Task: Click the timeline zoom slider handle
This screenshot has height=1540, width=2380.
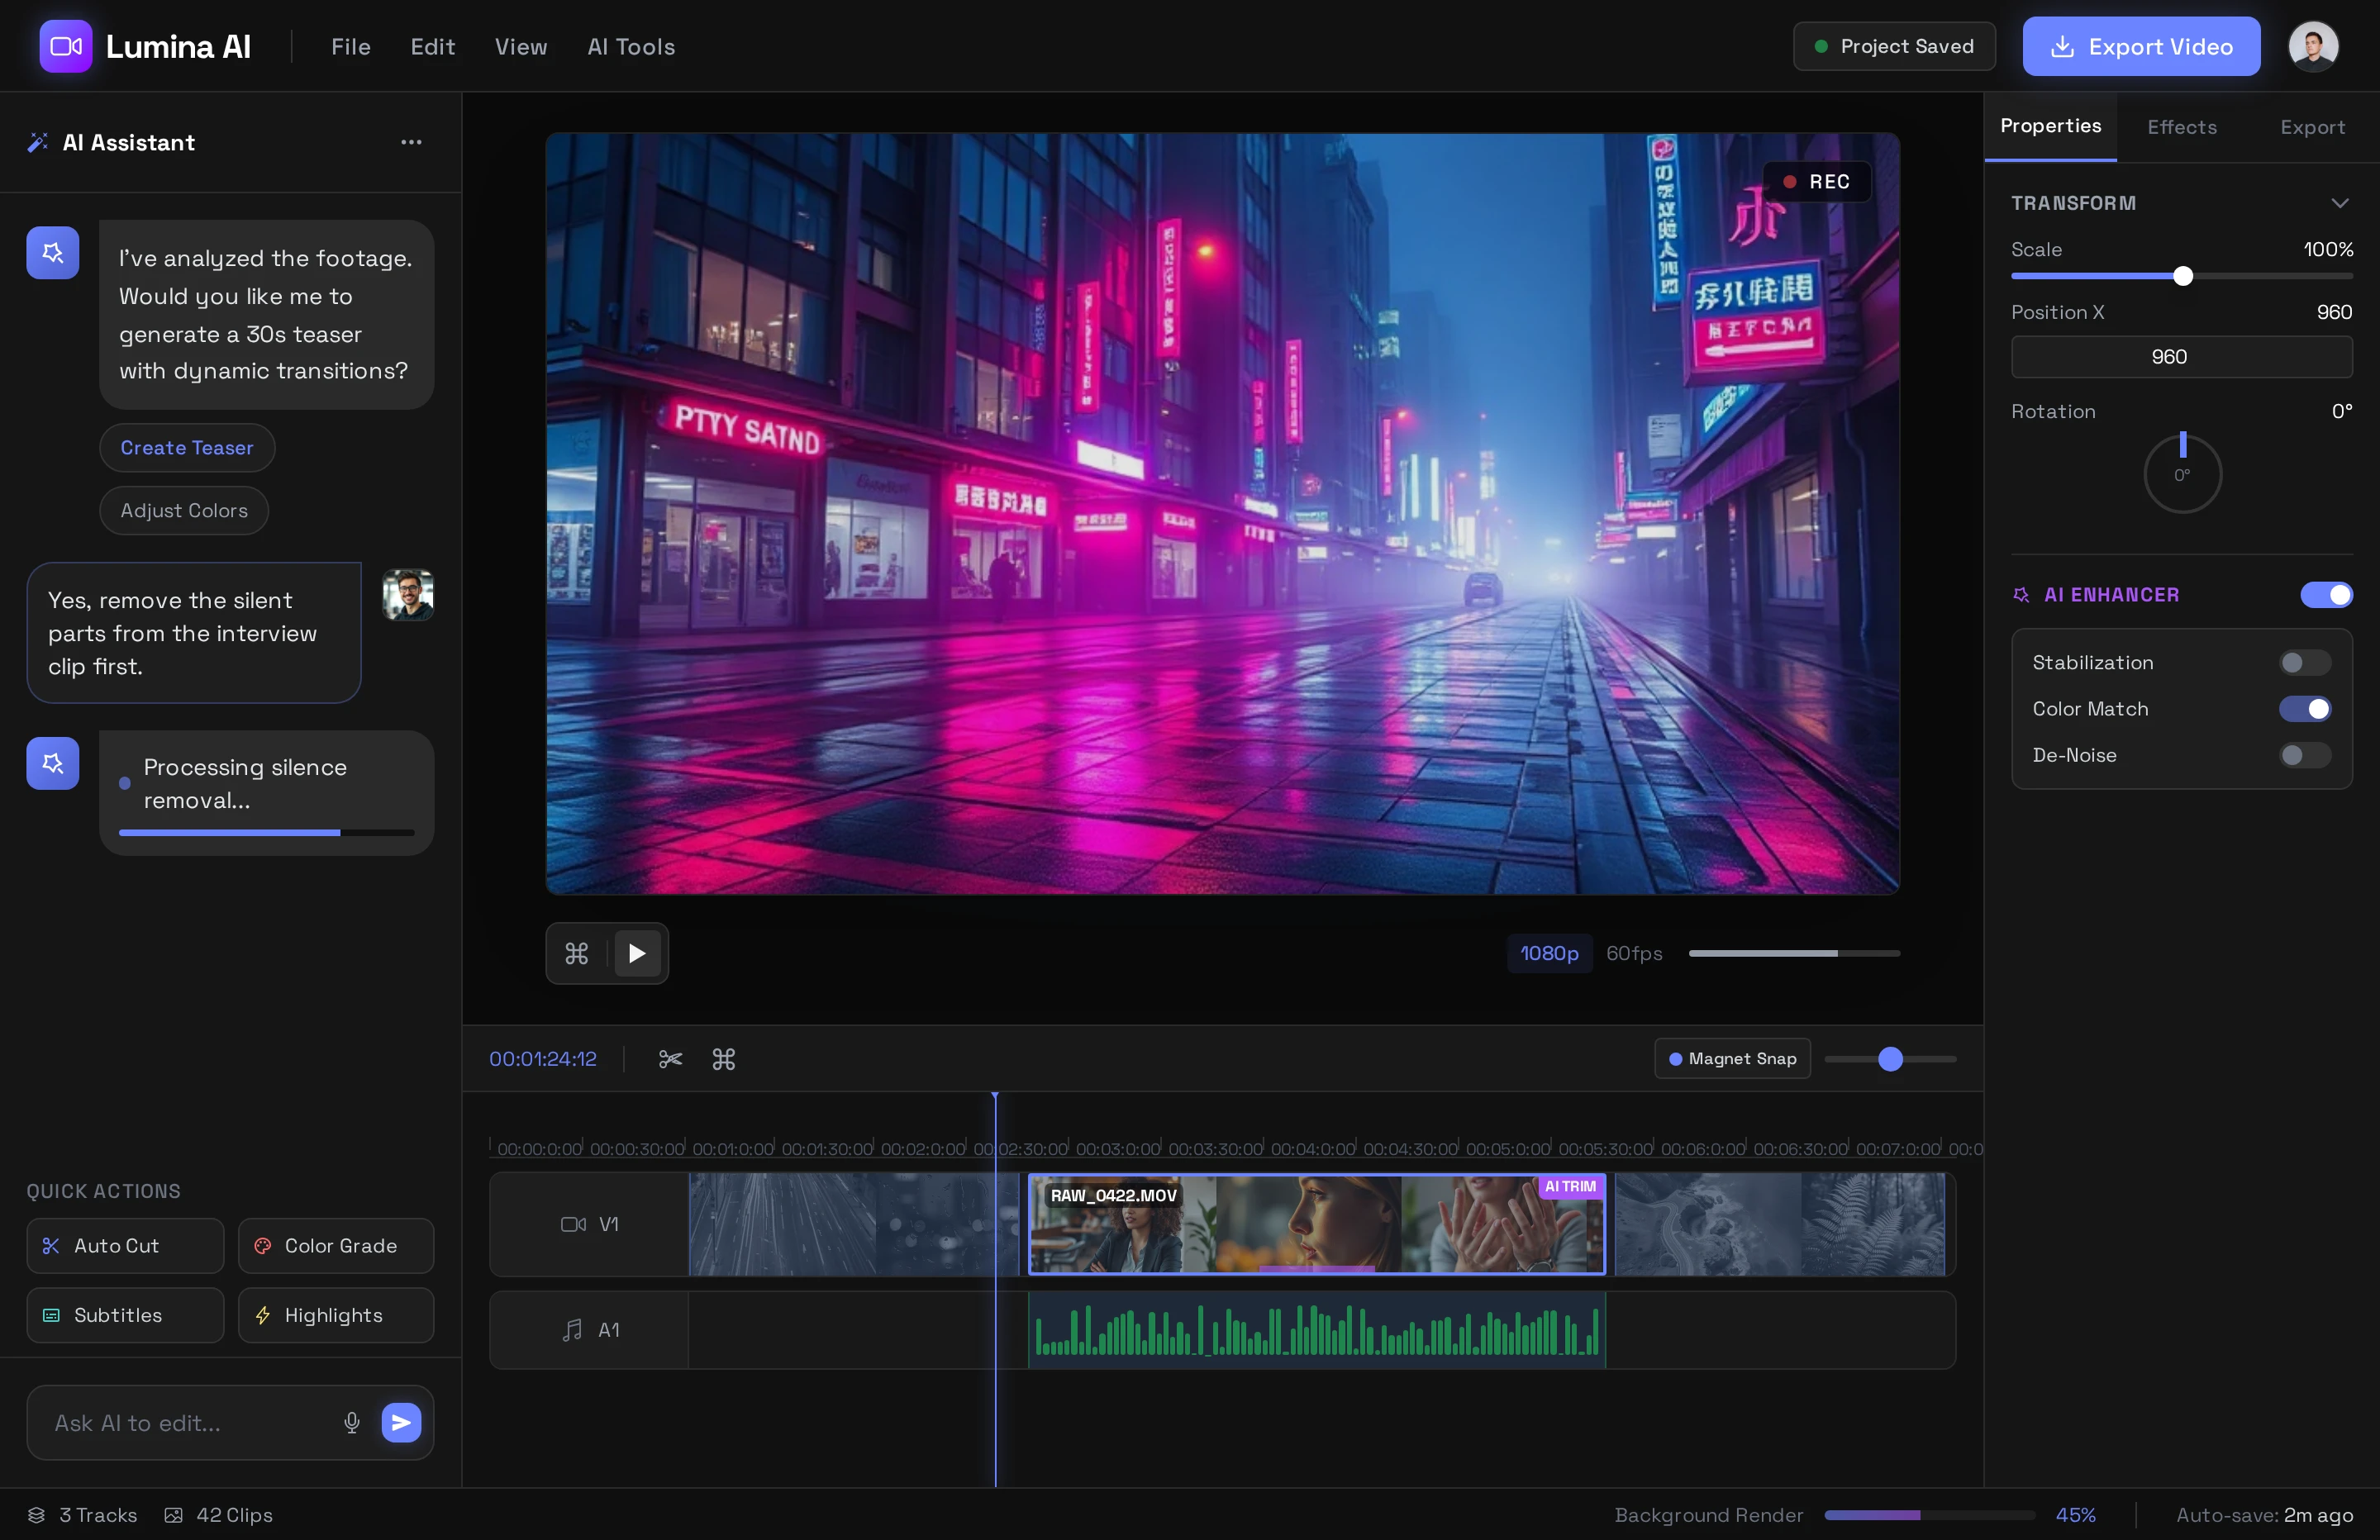Action: [x=1889, y=1059]
